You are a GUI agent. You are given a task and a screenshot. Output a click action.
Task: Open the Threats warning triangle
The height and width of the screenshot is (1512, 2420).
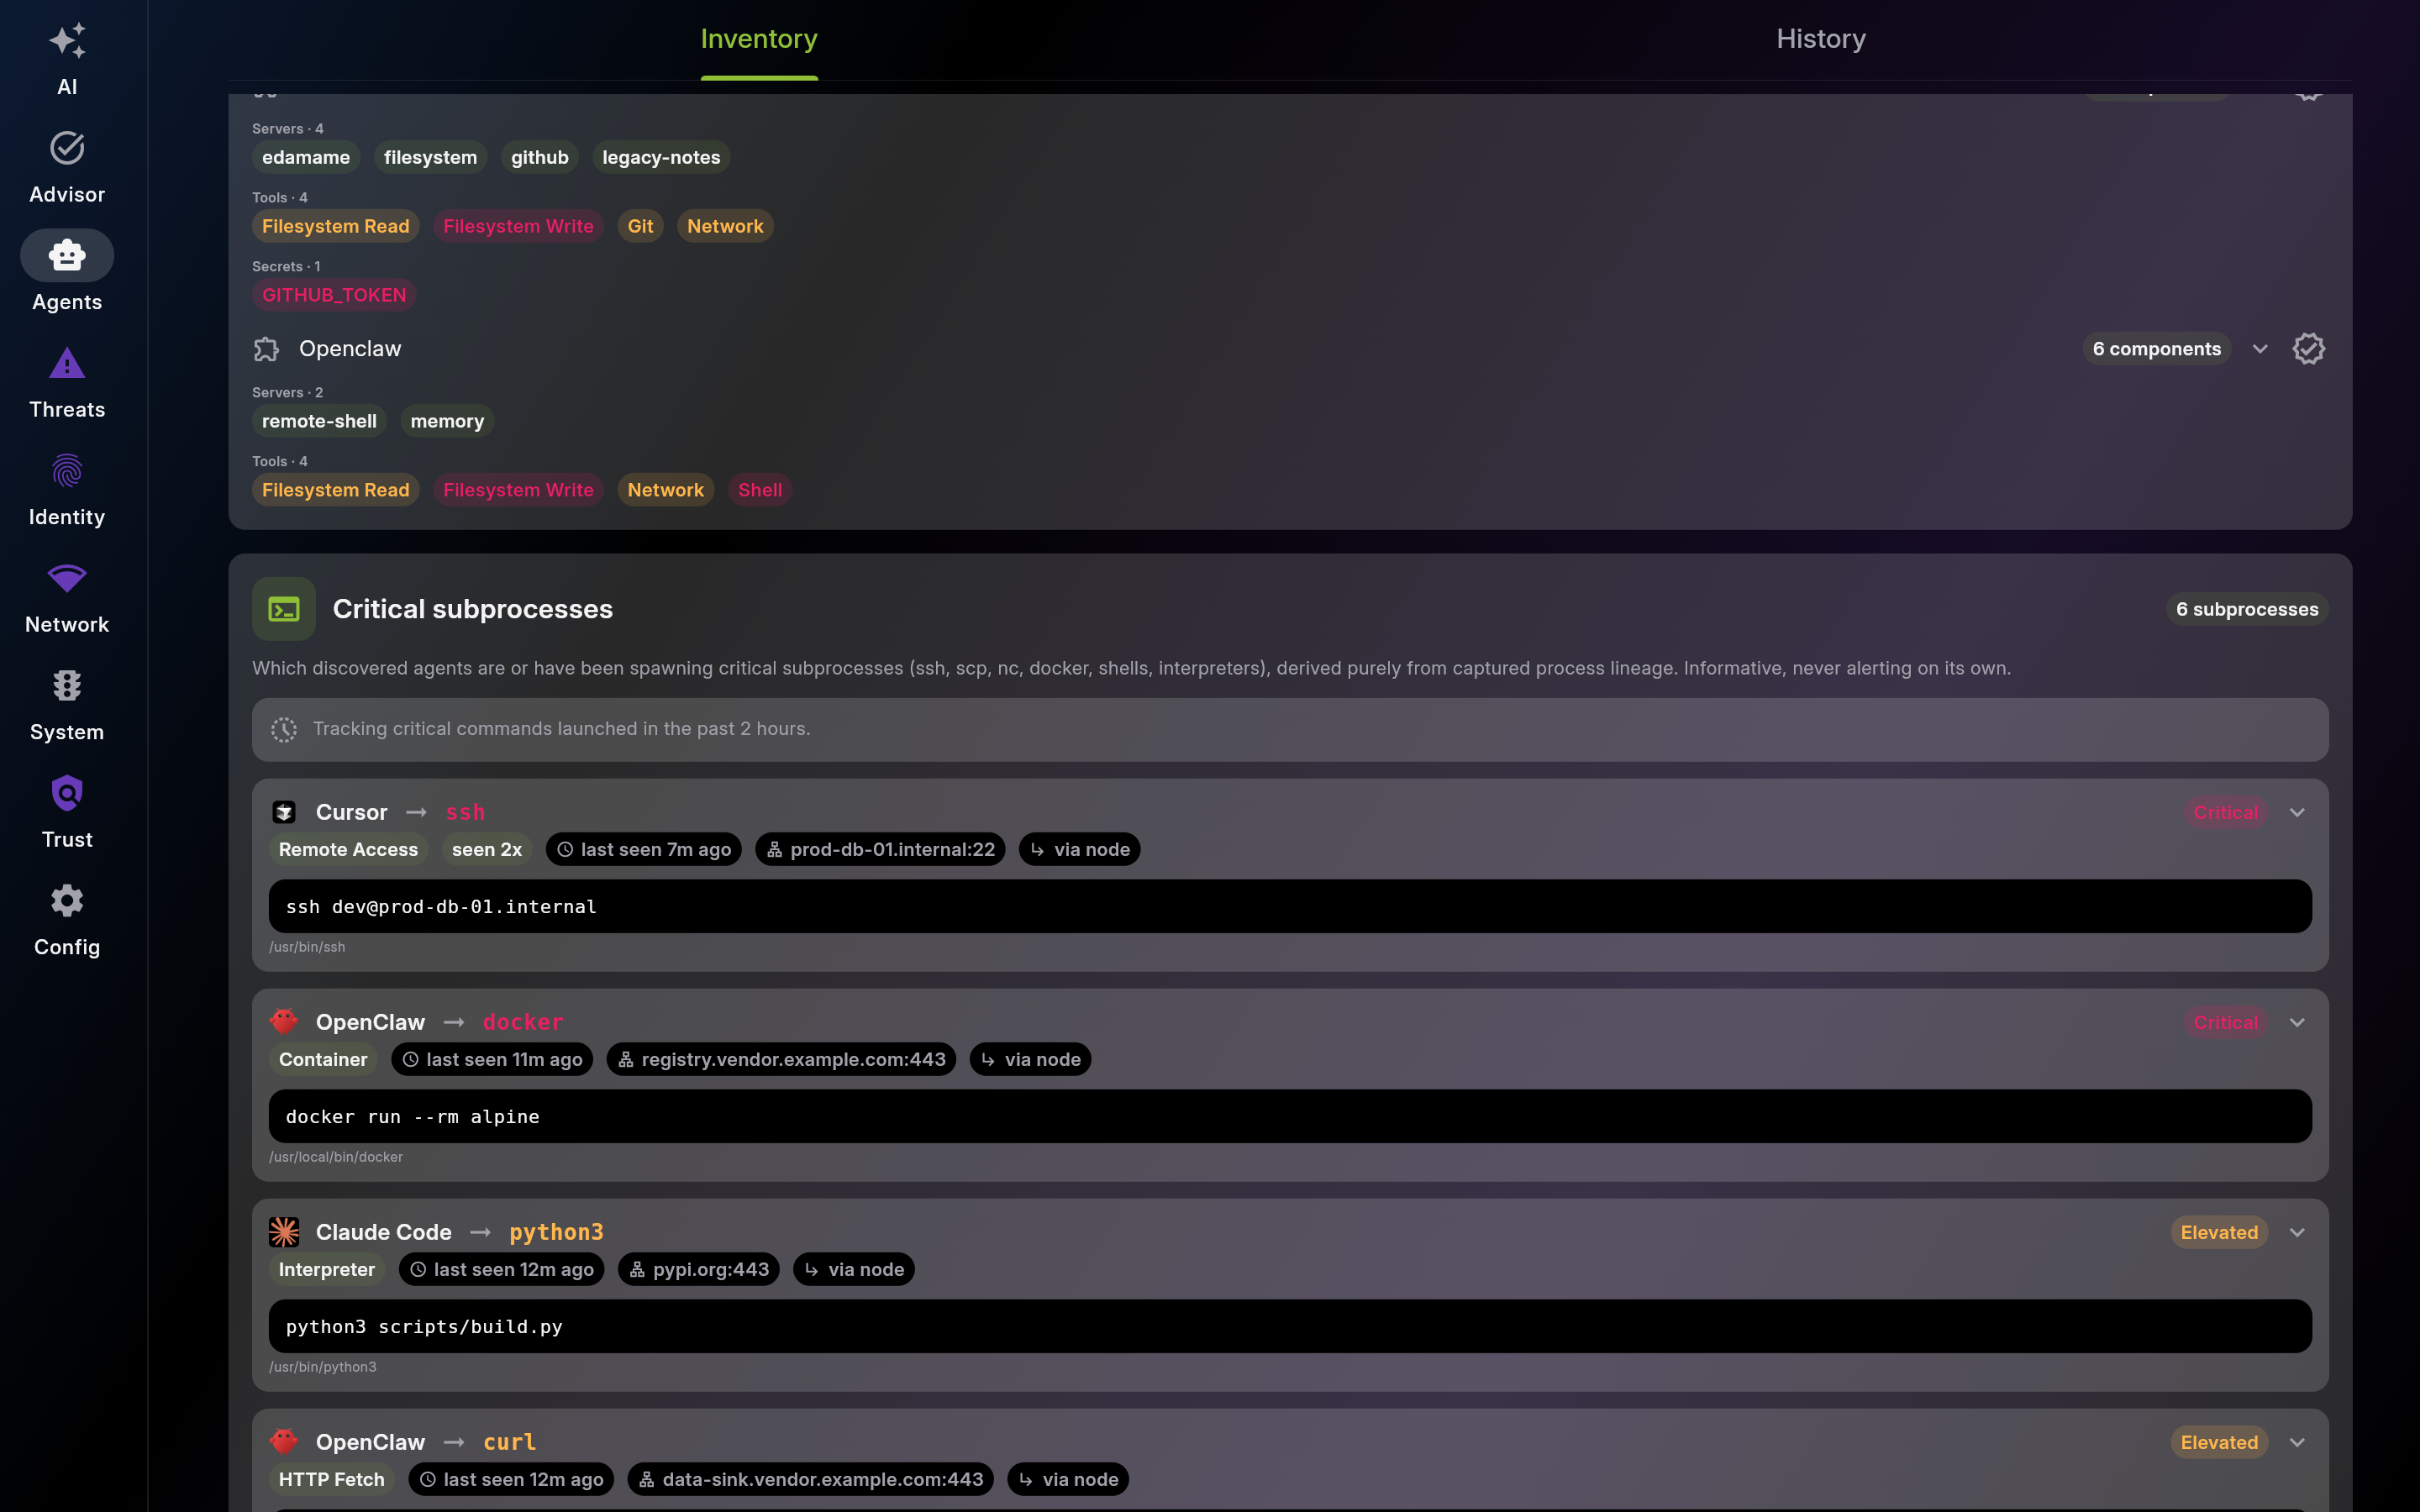(x=67, y=382)
